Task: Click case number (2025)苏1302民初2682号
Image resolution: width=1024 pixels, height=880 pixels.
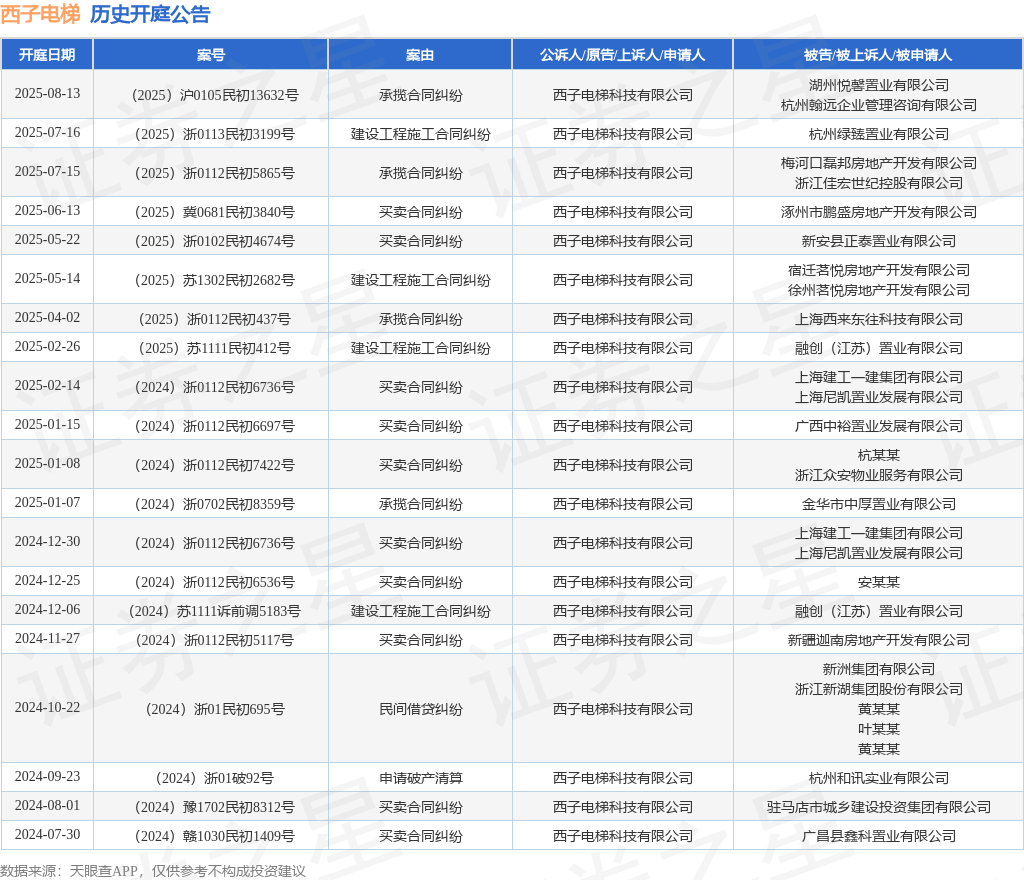Action: pos(215,281)
